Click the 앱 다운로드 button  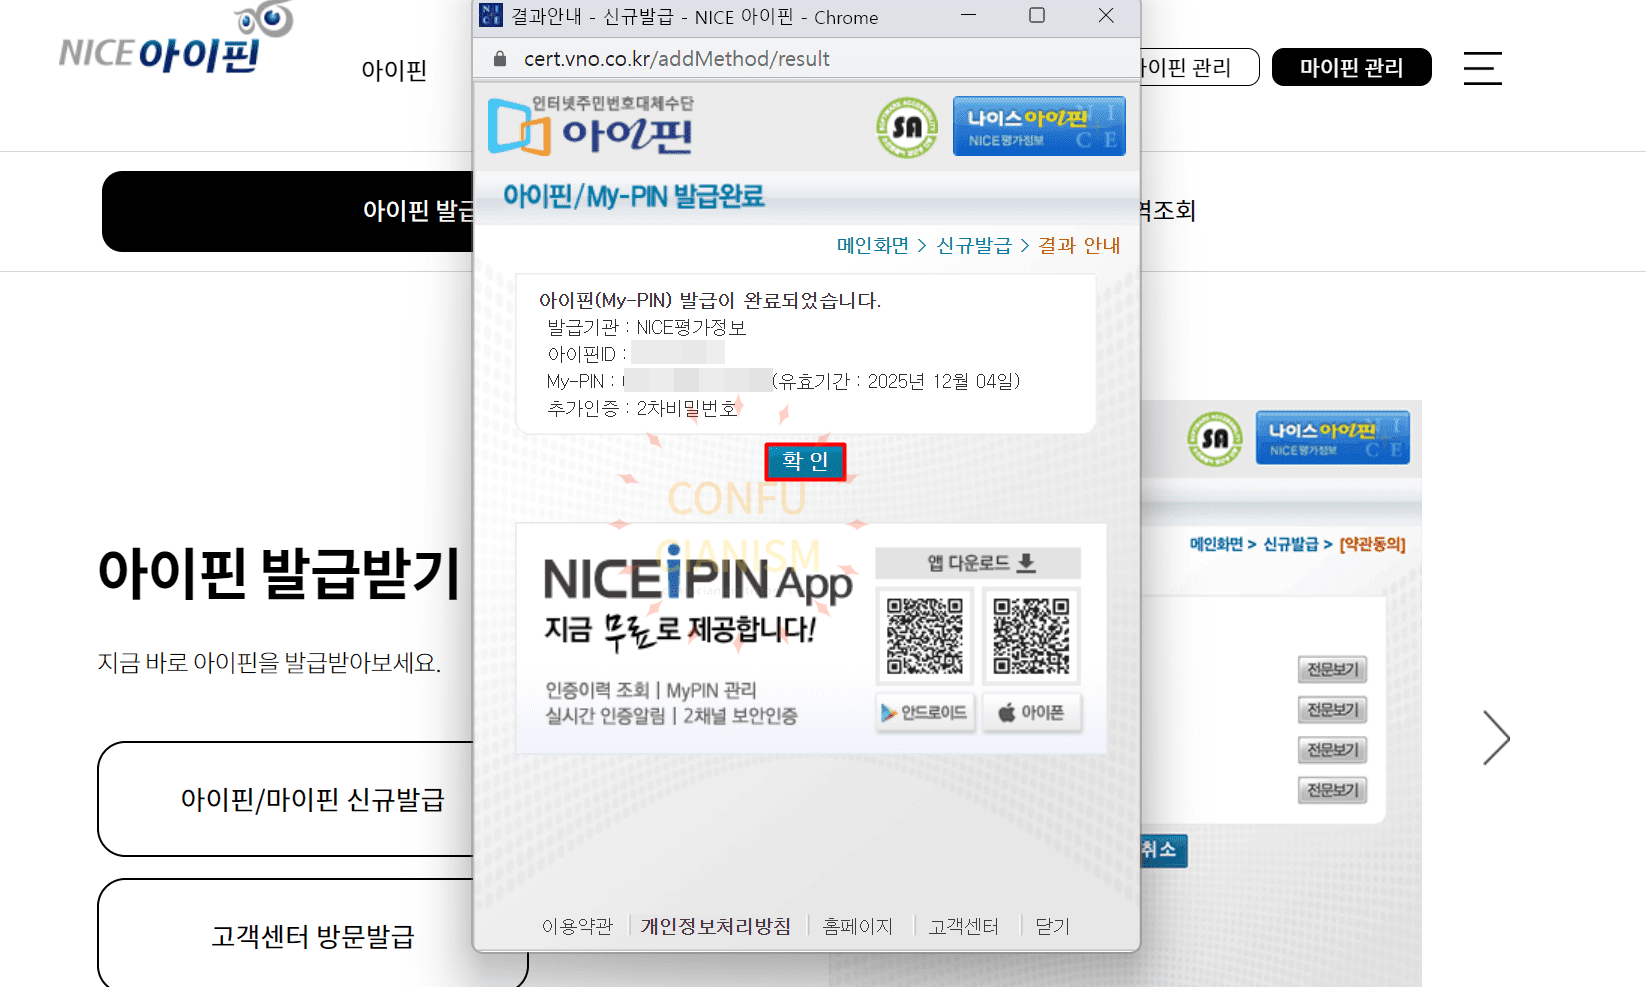coord(978,563)
